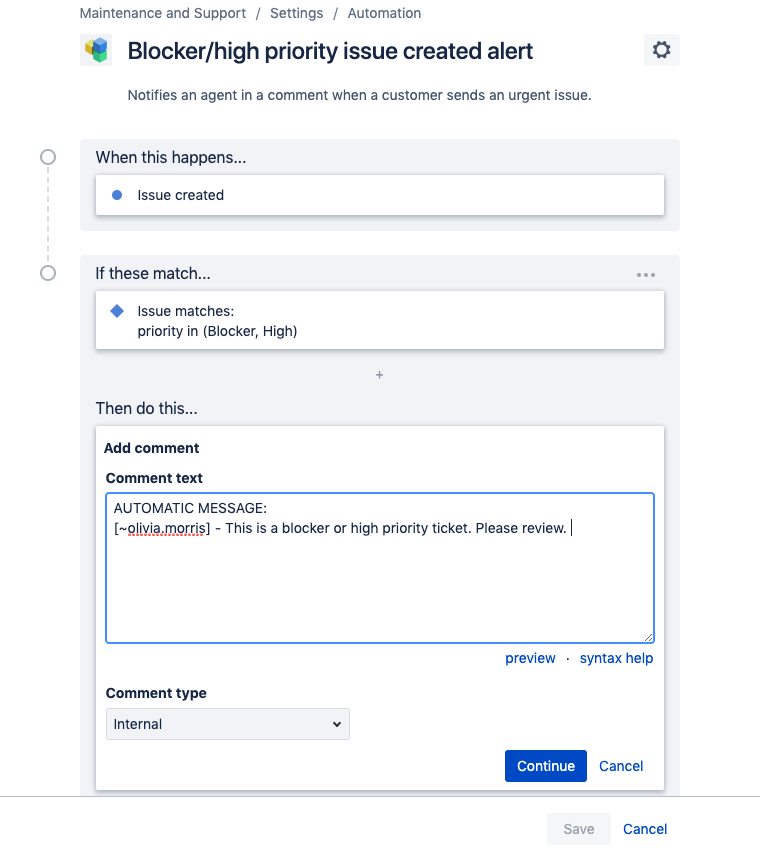This screenshot has width=781, height=858.
Task: Open the syntax help link
Action: point(616,658)
